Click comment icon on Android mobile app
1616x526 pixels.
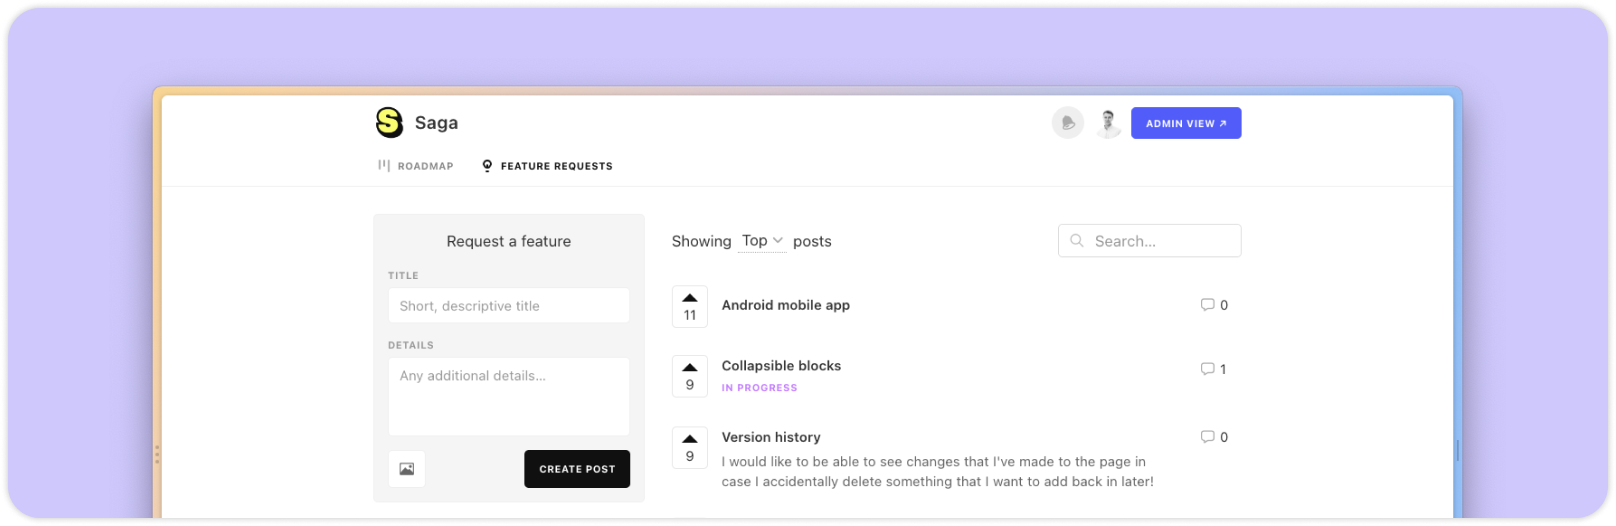point(1207,305)
